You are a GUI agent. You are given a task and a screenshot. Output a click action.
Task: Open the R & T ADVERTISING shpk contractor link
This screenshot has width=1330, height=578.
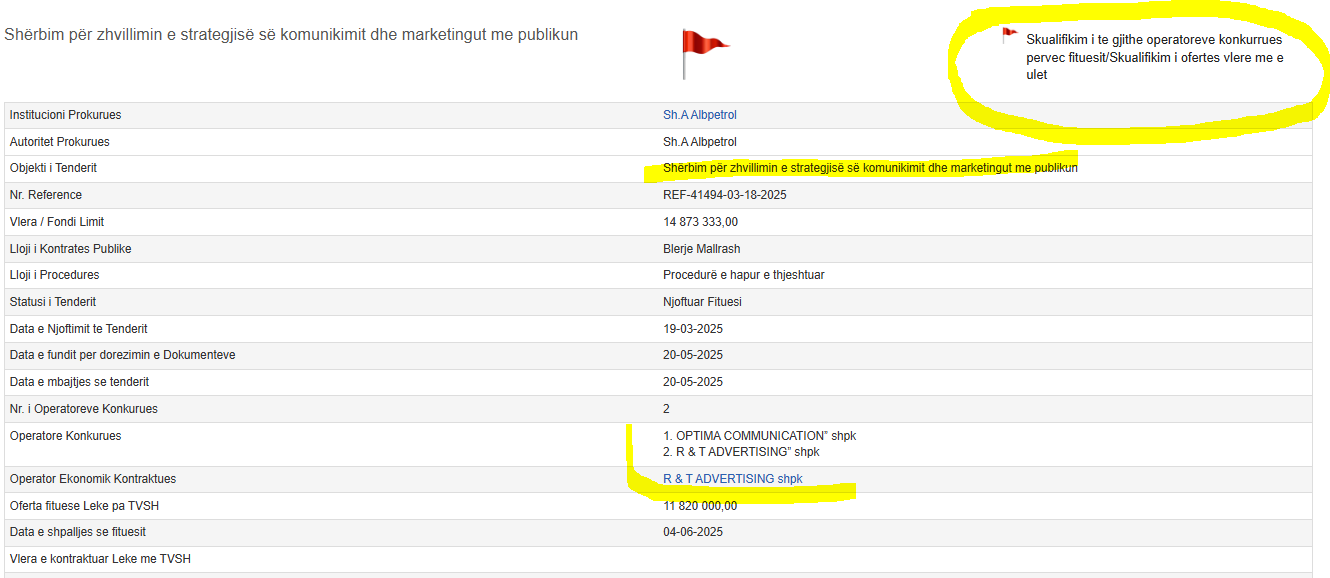click(x=732, y=479)
